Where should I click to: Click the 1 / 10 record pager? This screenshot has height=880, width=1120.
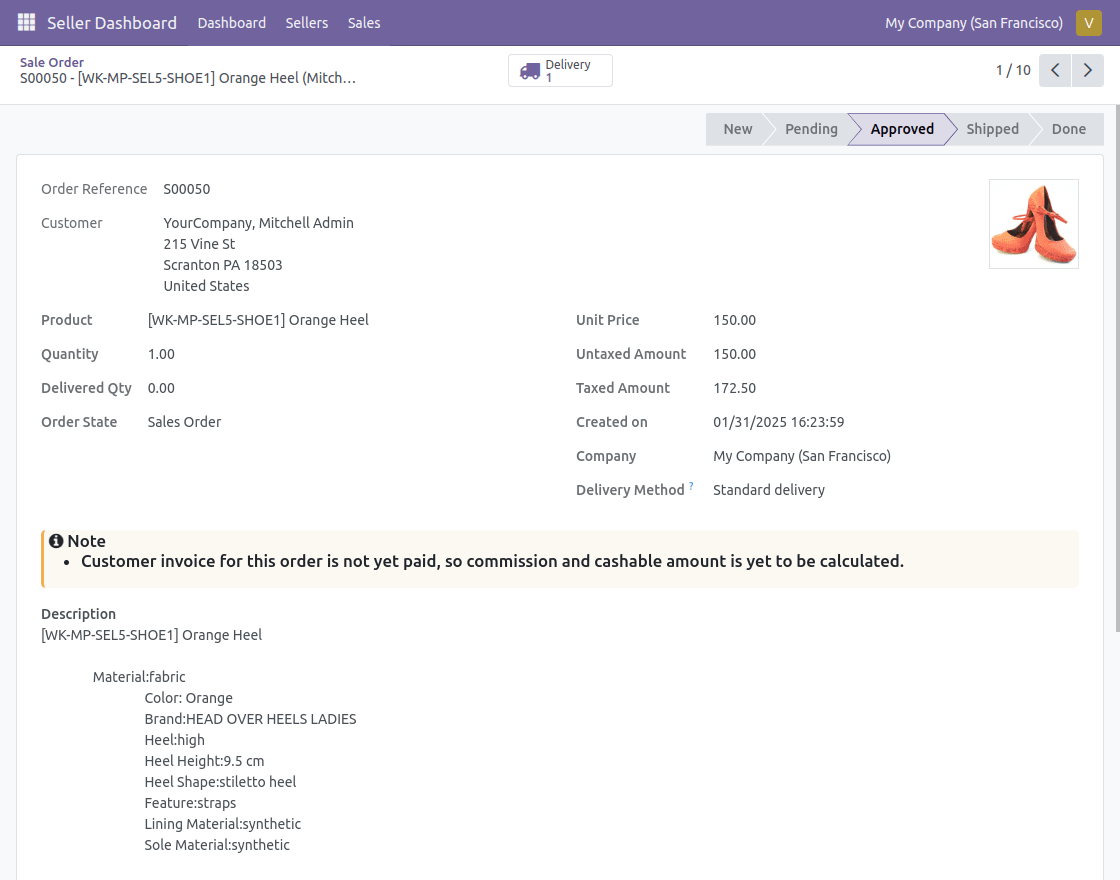click(x=1013, y=70)
